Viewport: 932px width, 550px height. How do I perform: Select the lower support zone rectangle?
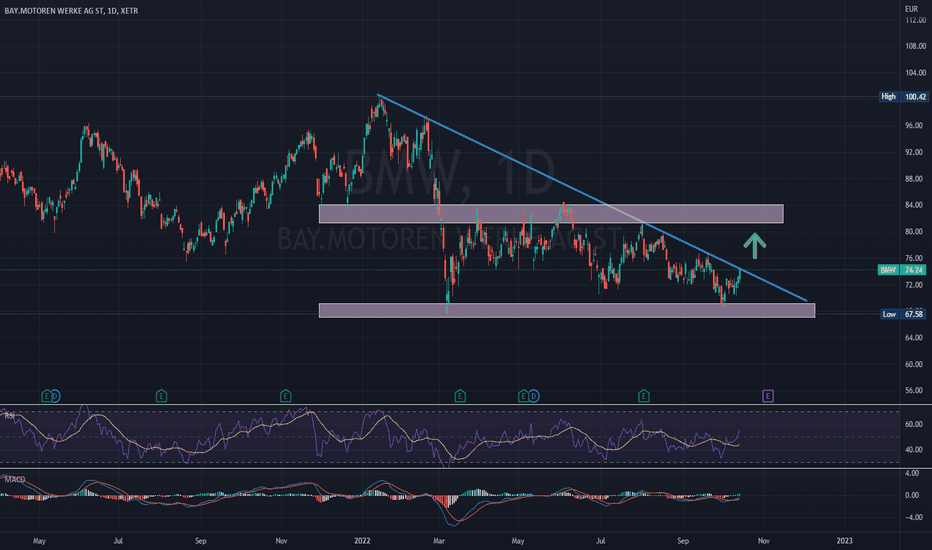[x=567, y=310]
